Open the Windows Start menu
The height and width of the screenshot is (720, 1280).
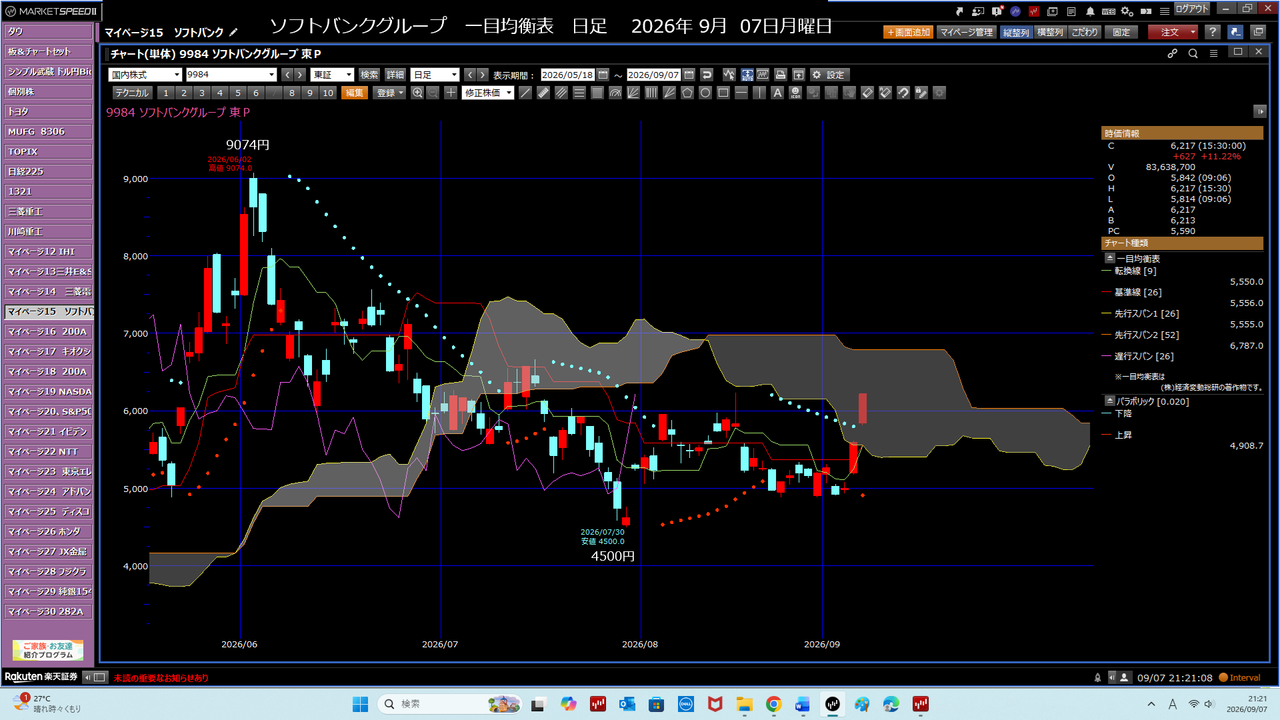[x=360, y=704]
